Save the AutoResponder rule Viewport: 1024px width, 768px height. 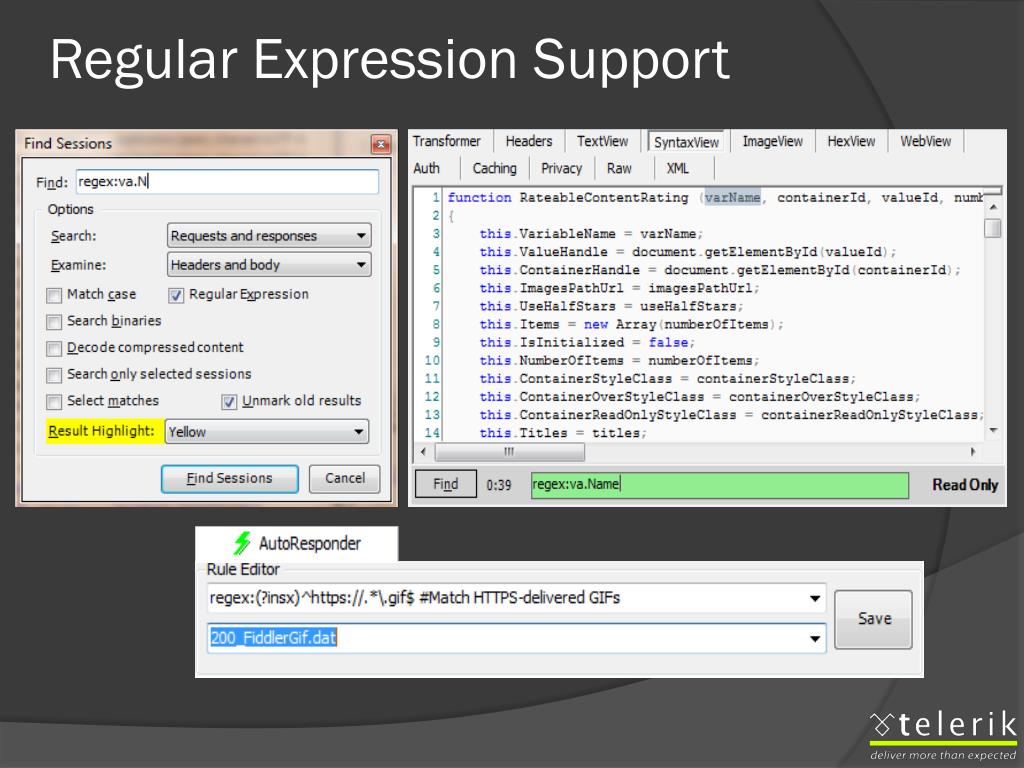[x=874, y=619]
